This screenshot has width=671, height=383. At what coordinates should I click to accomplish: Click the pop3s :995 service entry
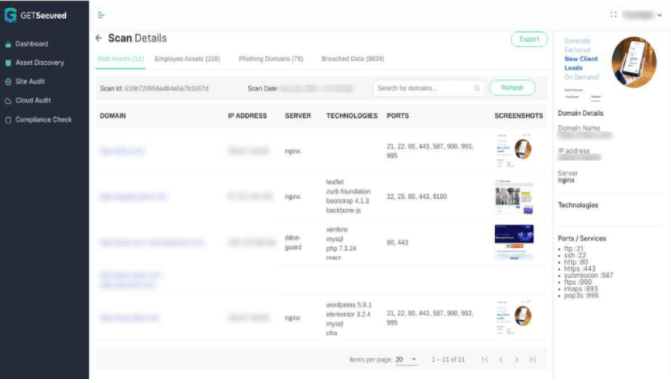[581, 296]
